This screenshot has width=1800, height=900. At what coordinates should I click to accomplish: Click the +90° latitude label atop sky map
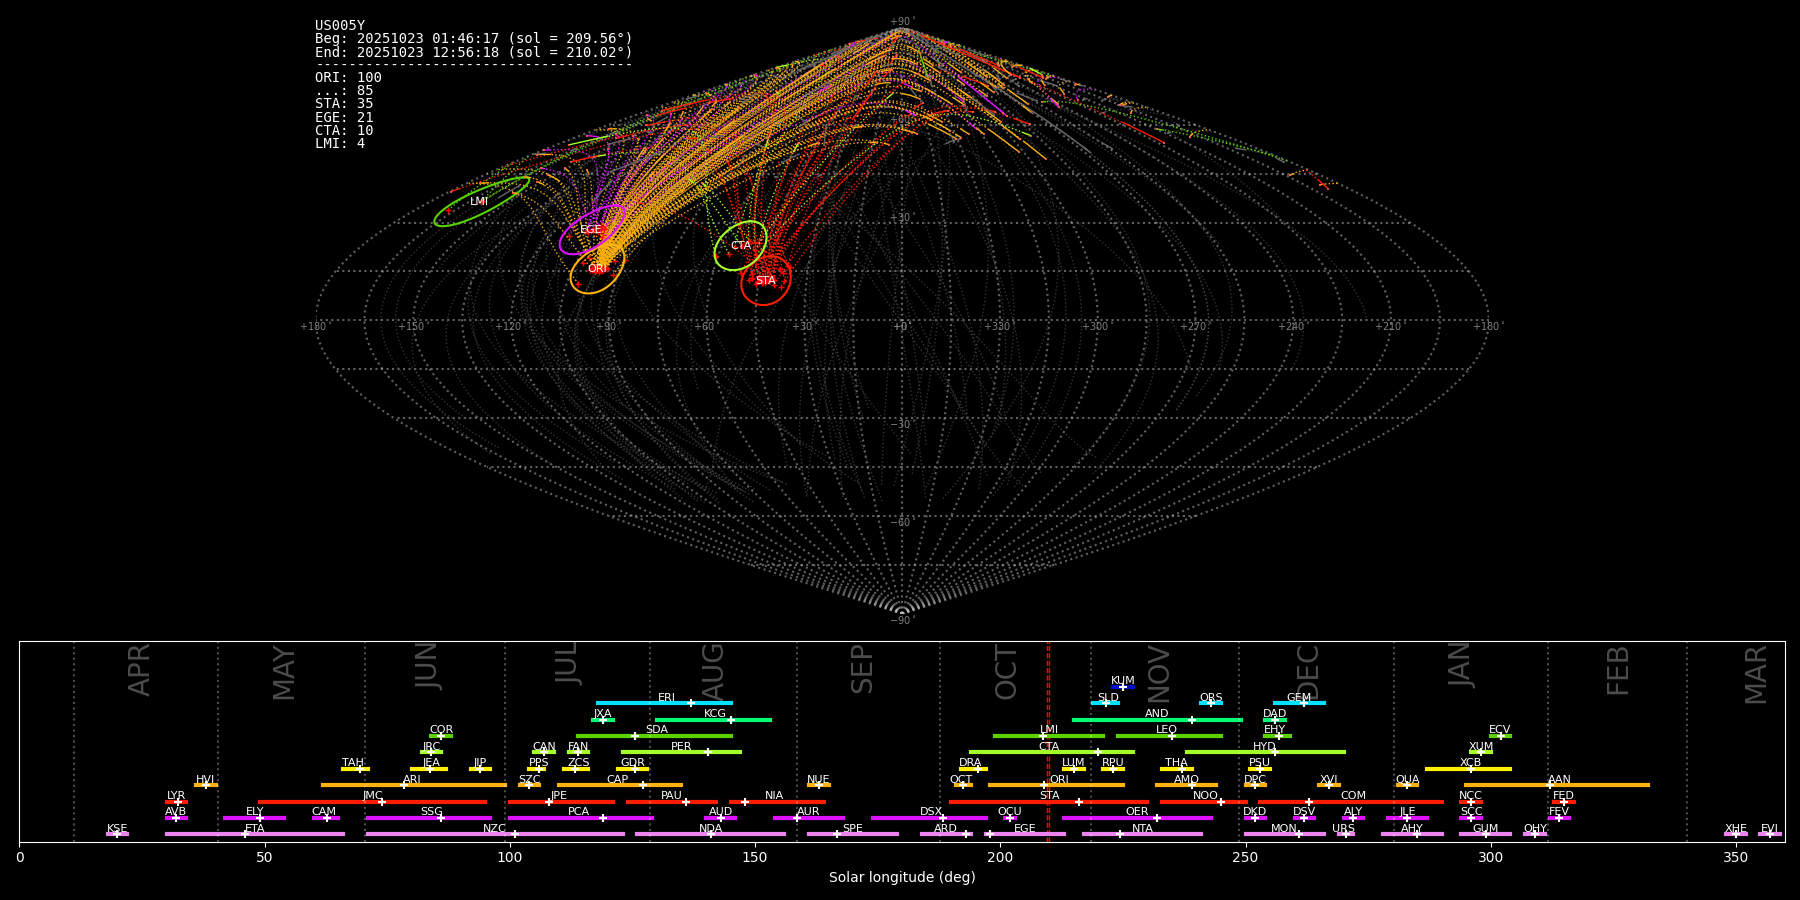(902, 22)
